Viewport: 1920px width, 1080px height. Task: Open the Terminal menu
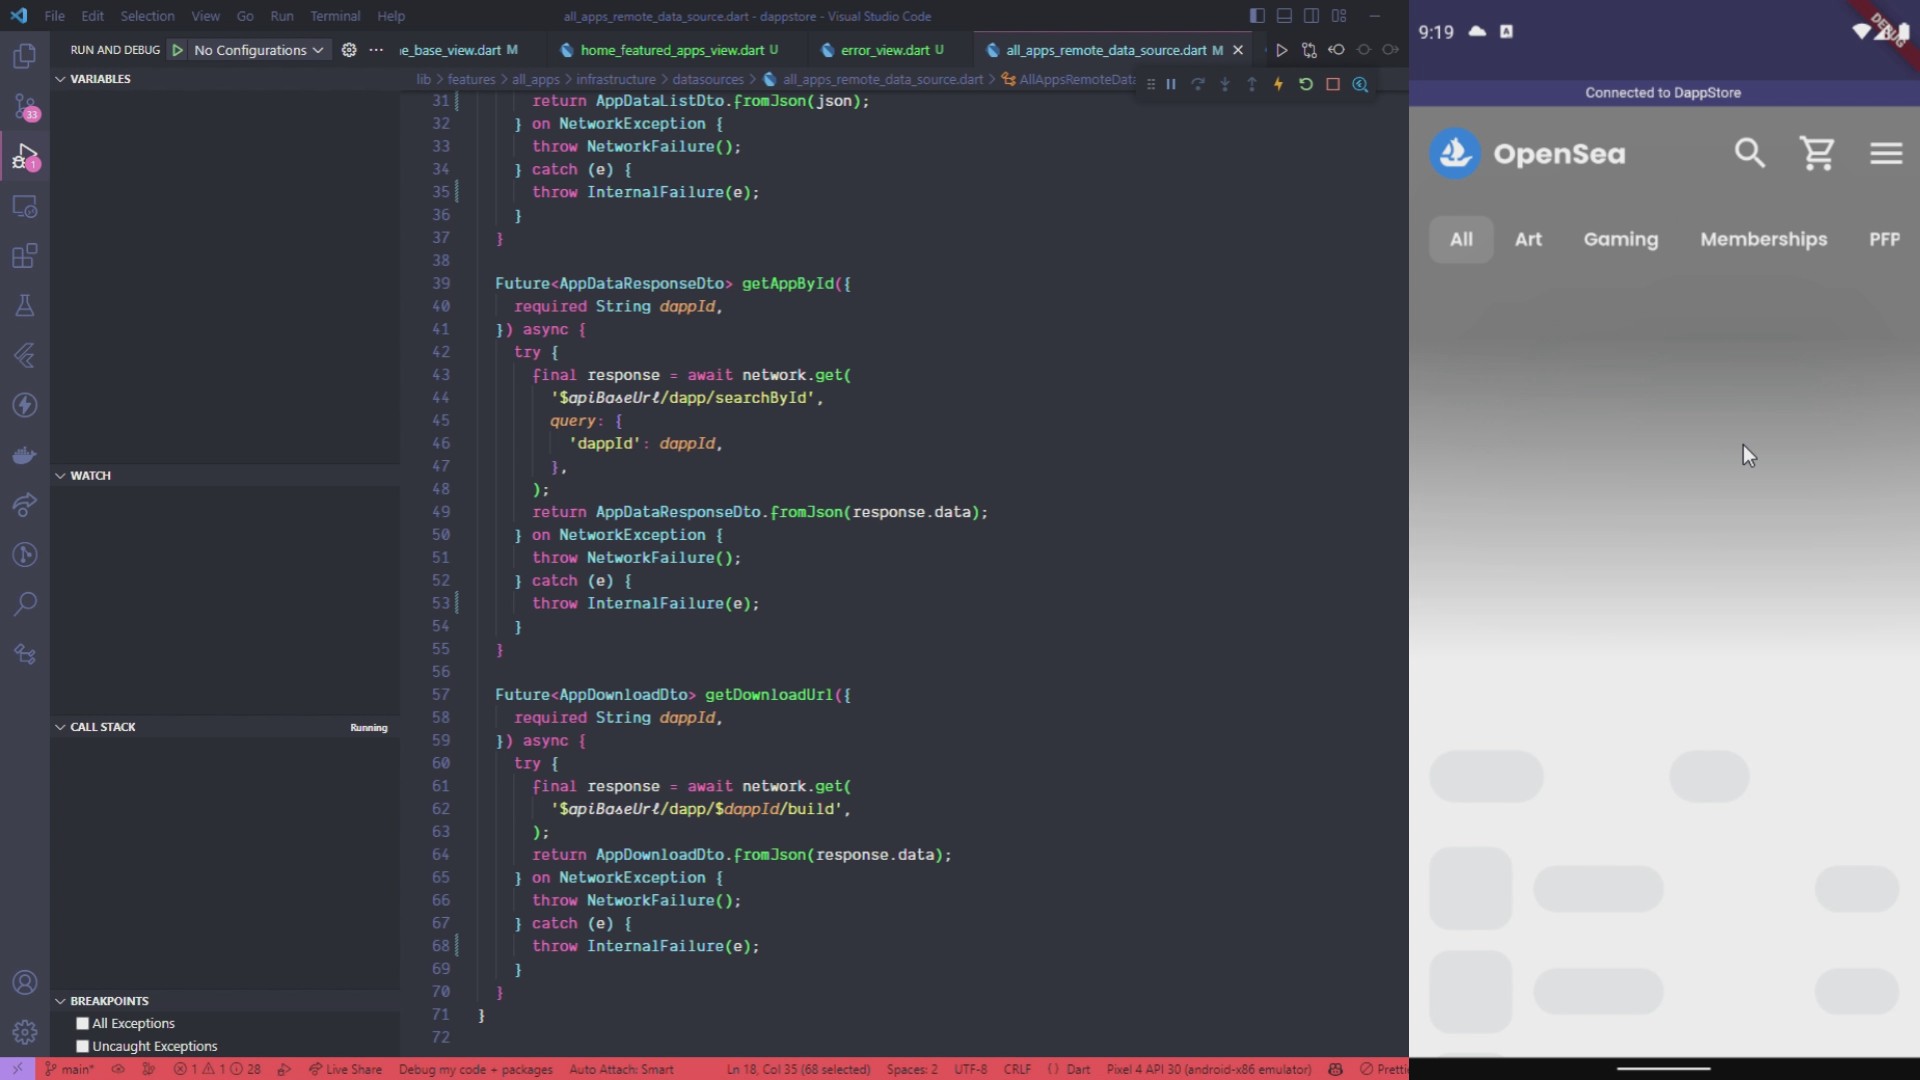(x=335, y=16)
